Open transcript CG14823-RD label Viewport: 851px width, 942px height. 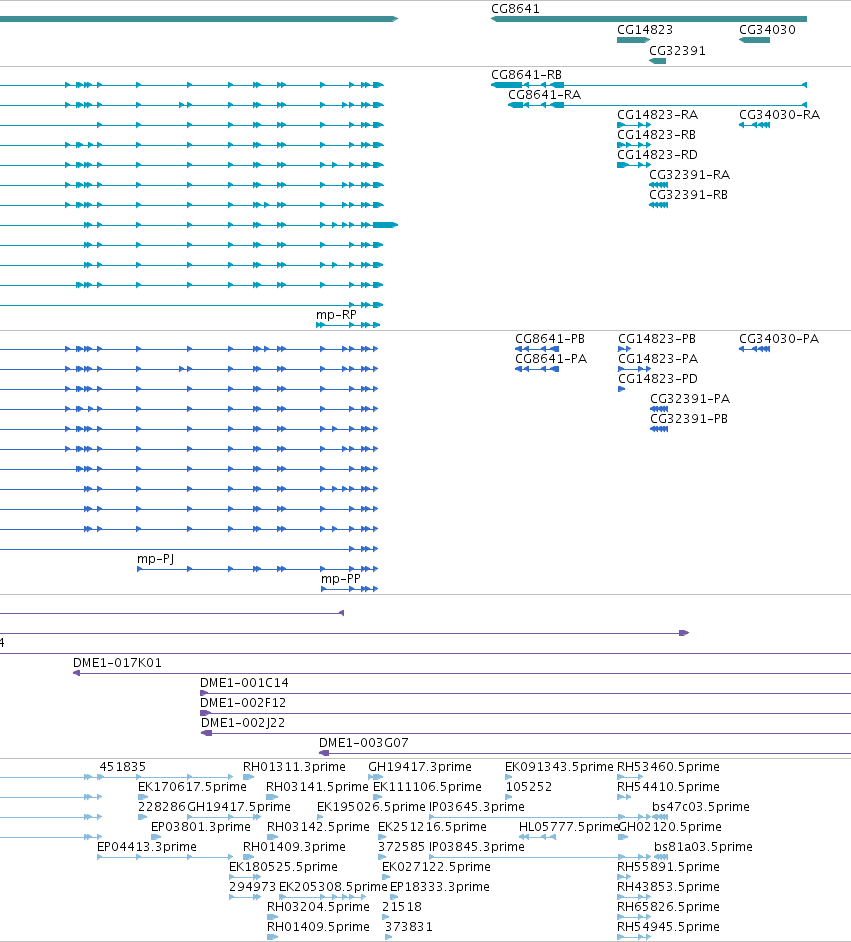click(657, 155)
